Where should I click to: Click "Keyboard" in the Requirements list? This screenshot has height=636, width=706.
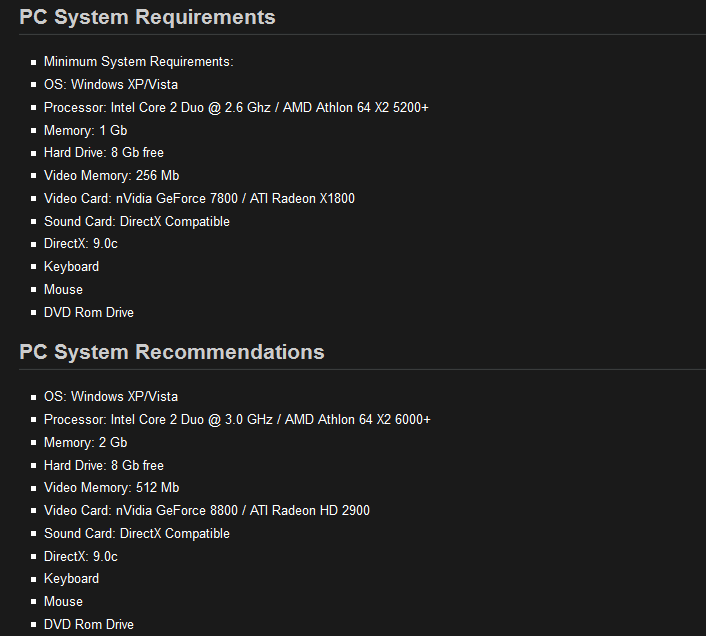pyautogui.click(x=71, y=267)
